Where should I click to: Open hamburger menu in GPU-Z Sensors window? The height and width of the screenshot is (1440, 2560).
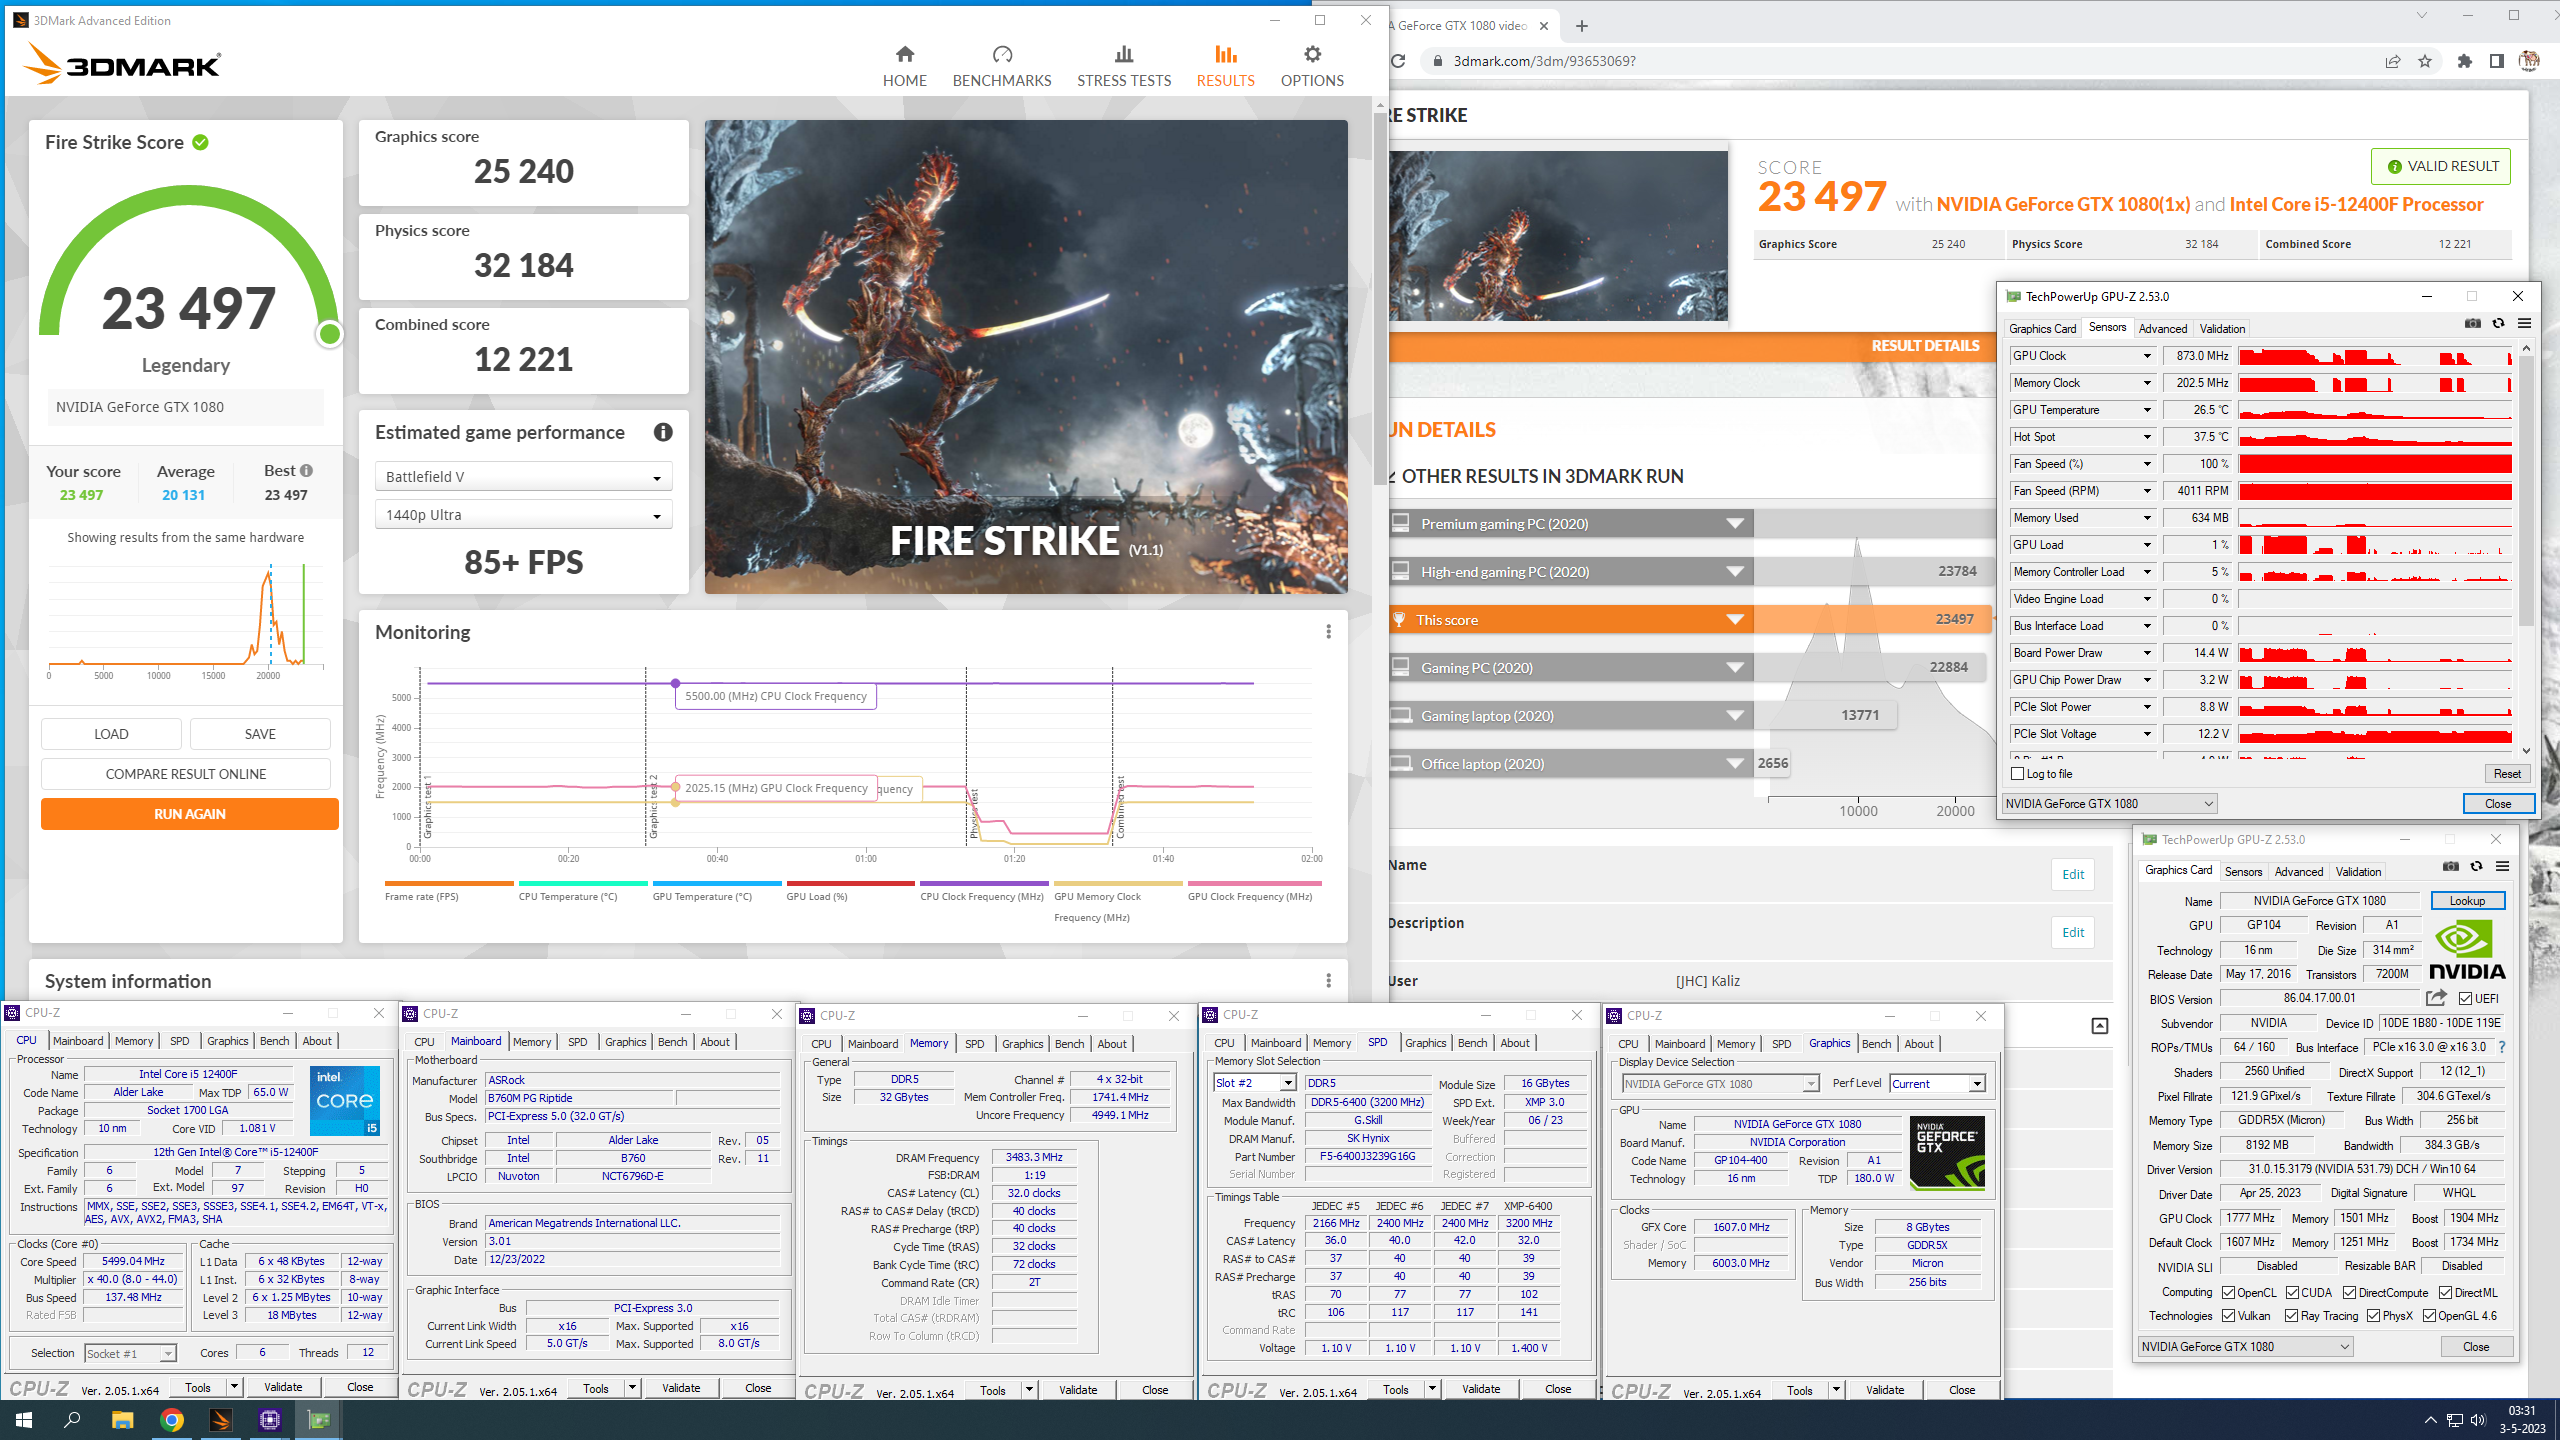(2524, 324)
